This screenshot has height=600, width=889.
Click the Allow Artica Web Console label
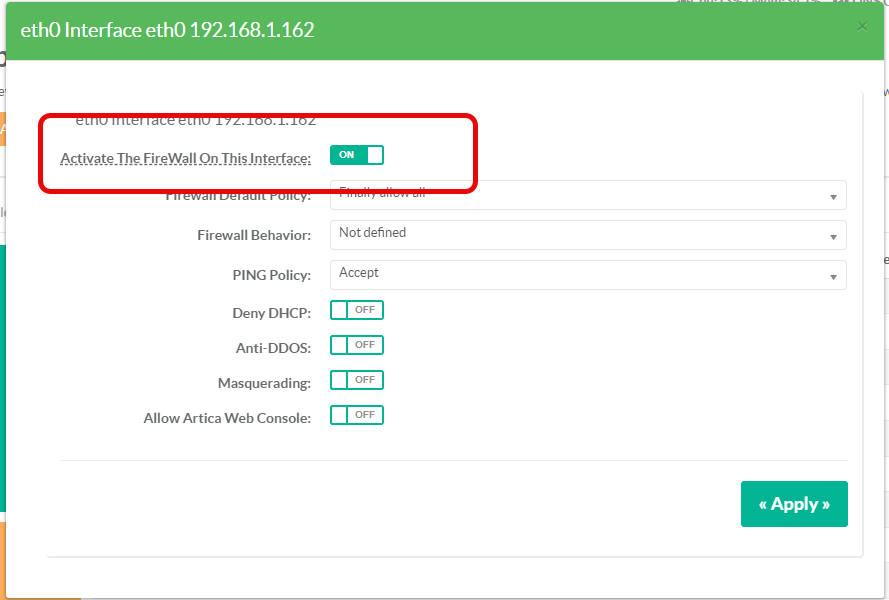pyautogui.click(x=227, y=418)
